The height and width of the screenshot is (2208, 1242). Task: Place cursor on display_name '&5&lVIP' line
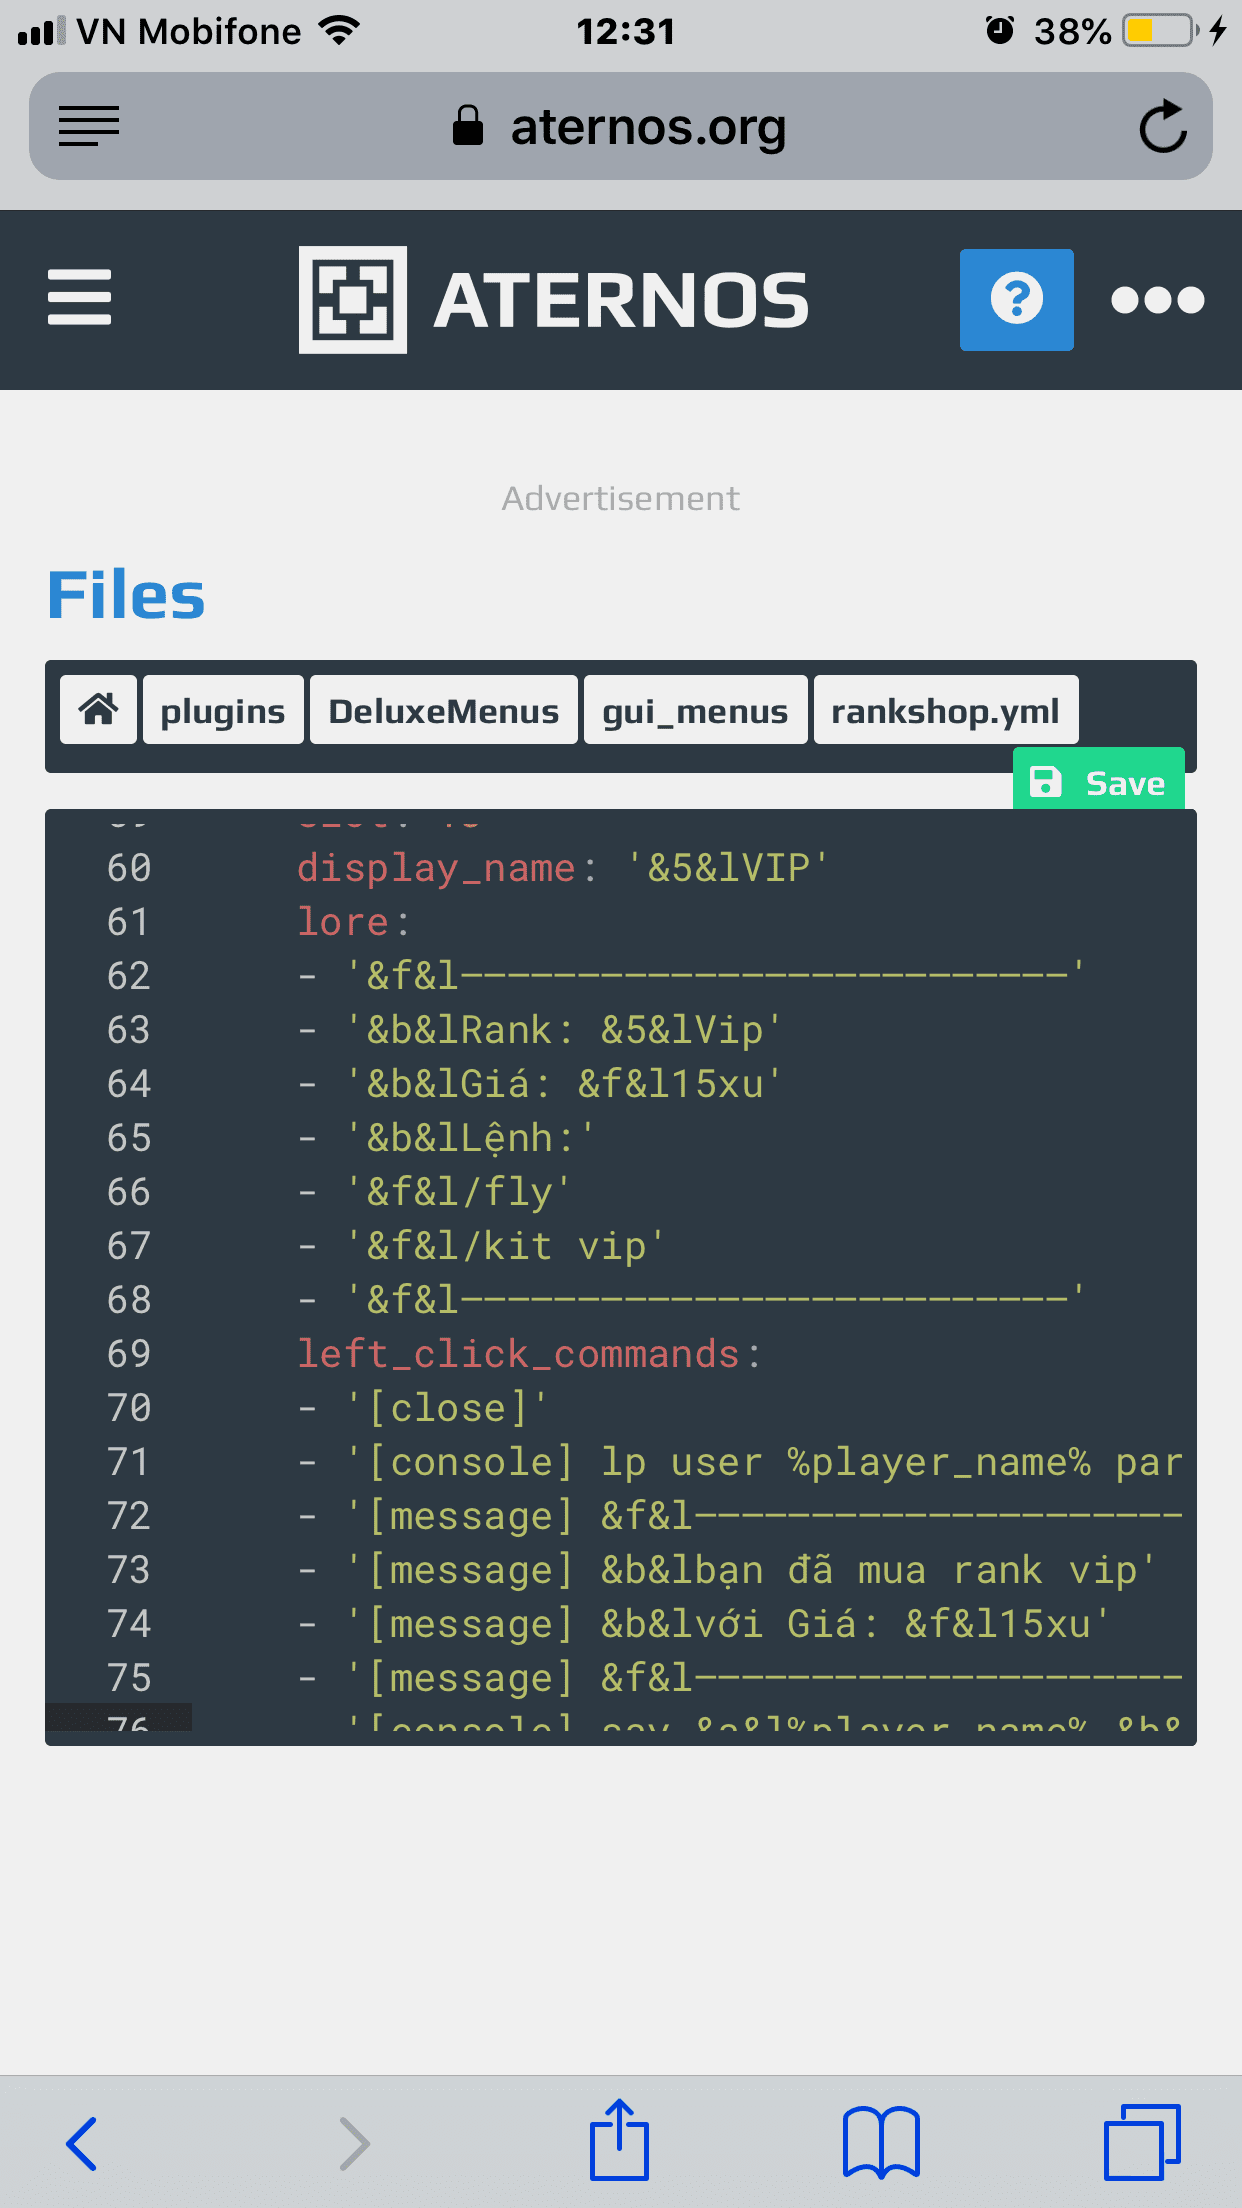563,868
